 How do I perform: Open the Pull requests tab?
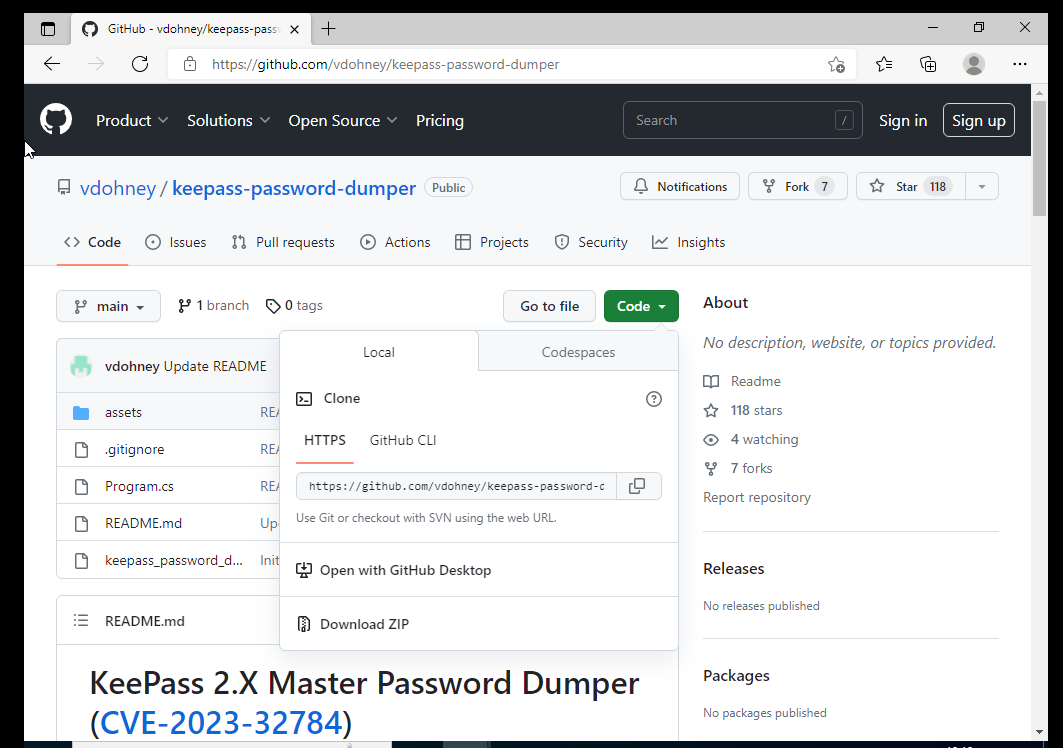point(283,242)
